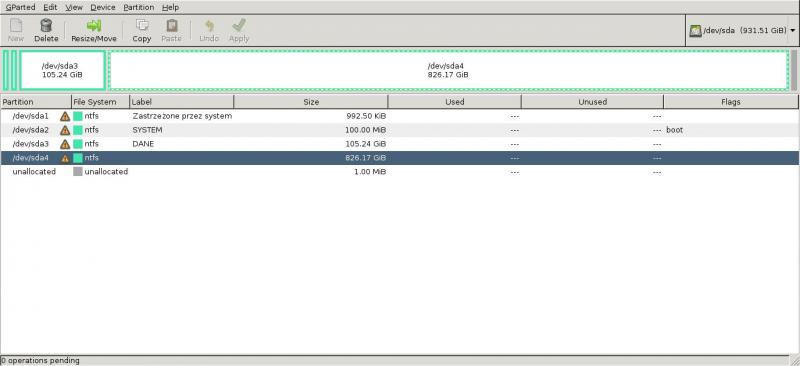Click warning icon beside /dev/sda3 row
Image resolution: width=800 pixels, height=366 pixels.
tap(65, 144)
